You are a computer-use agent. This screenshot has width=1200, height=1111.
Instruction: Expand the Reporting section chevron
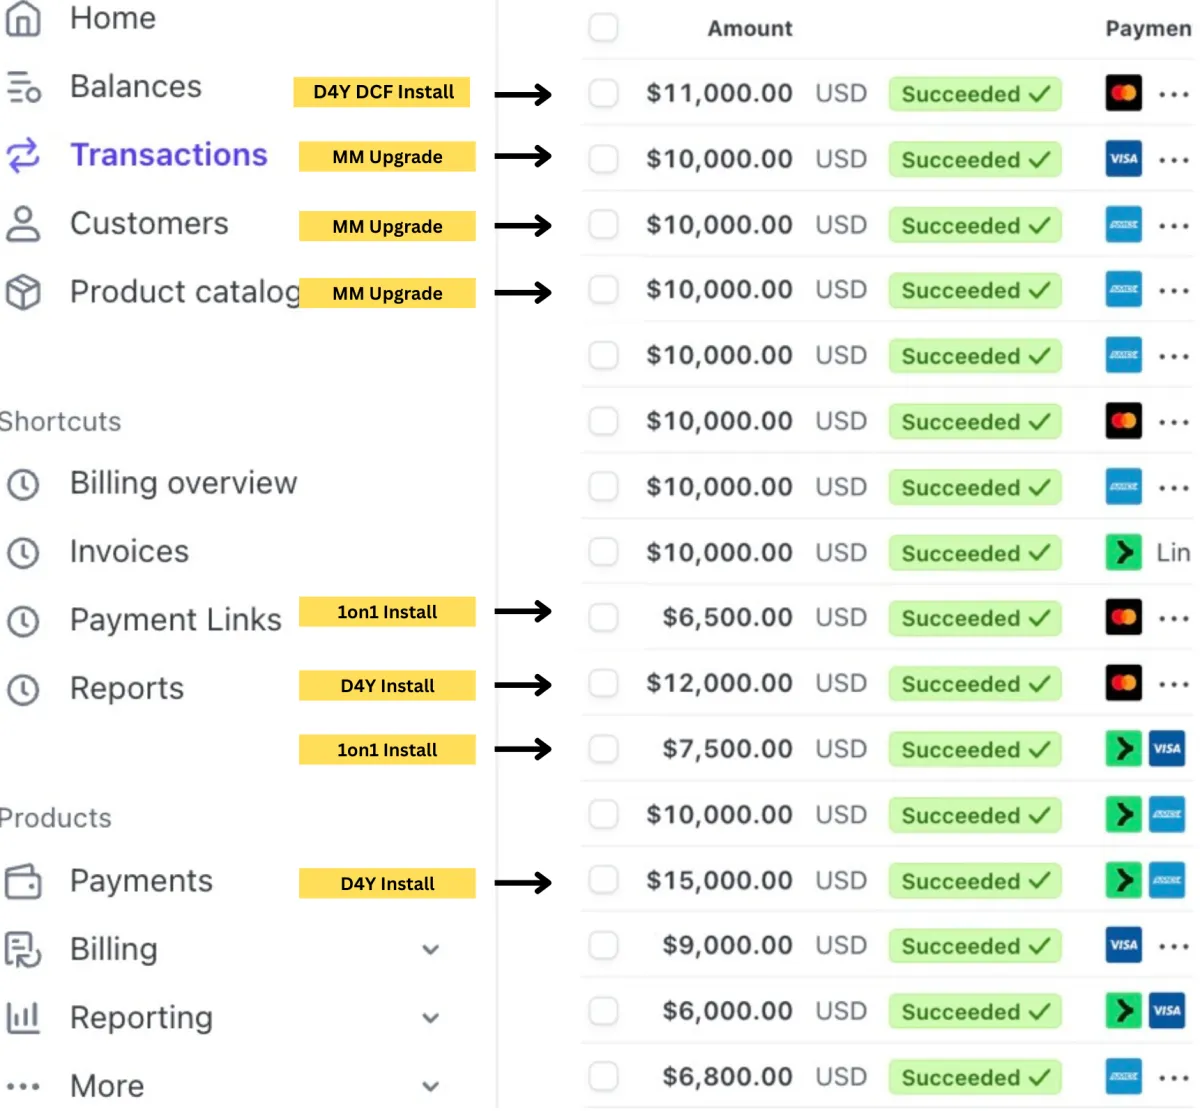click(x=431, y=1018)
